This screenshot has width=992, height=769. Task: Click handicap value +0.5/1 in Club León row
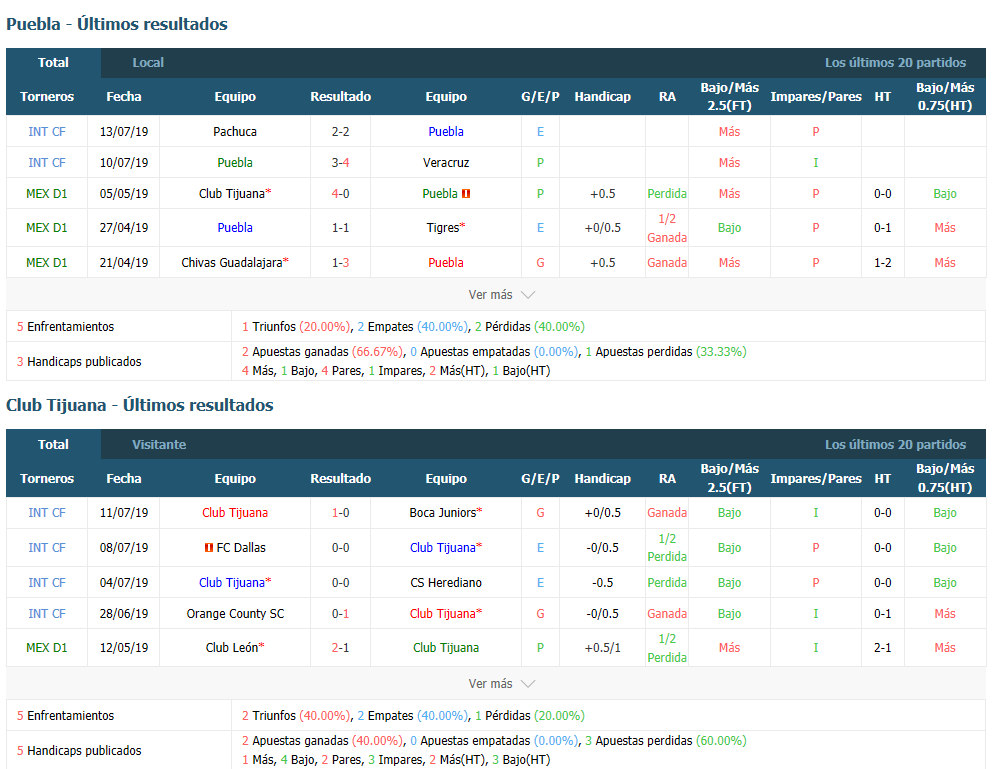point(602,648)
